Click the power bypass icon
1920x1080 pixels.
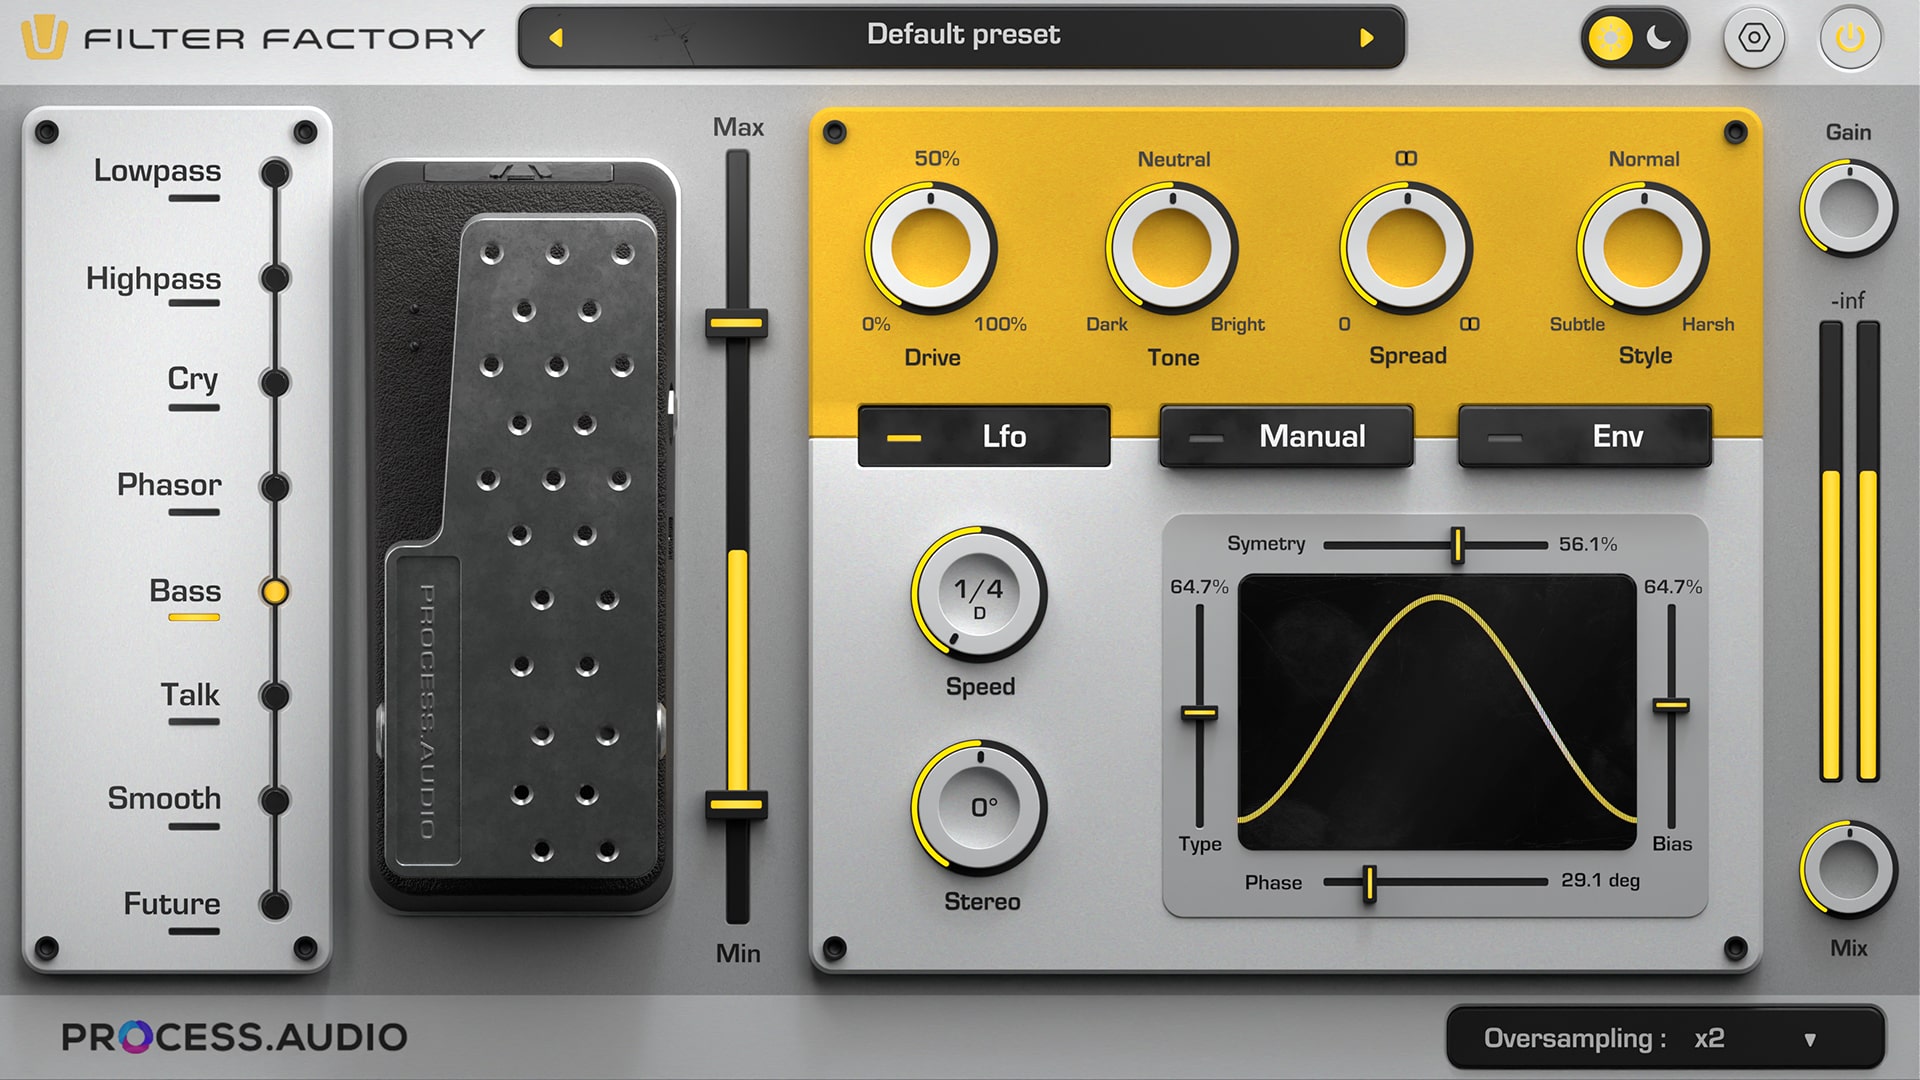[1850, 38]
